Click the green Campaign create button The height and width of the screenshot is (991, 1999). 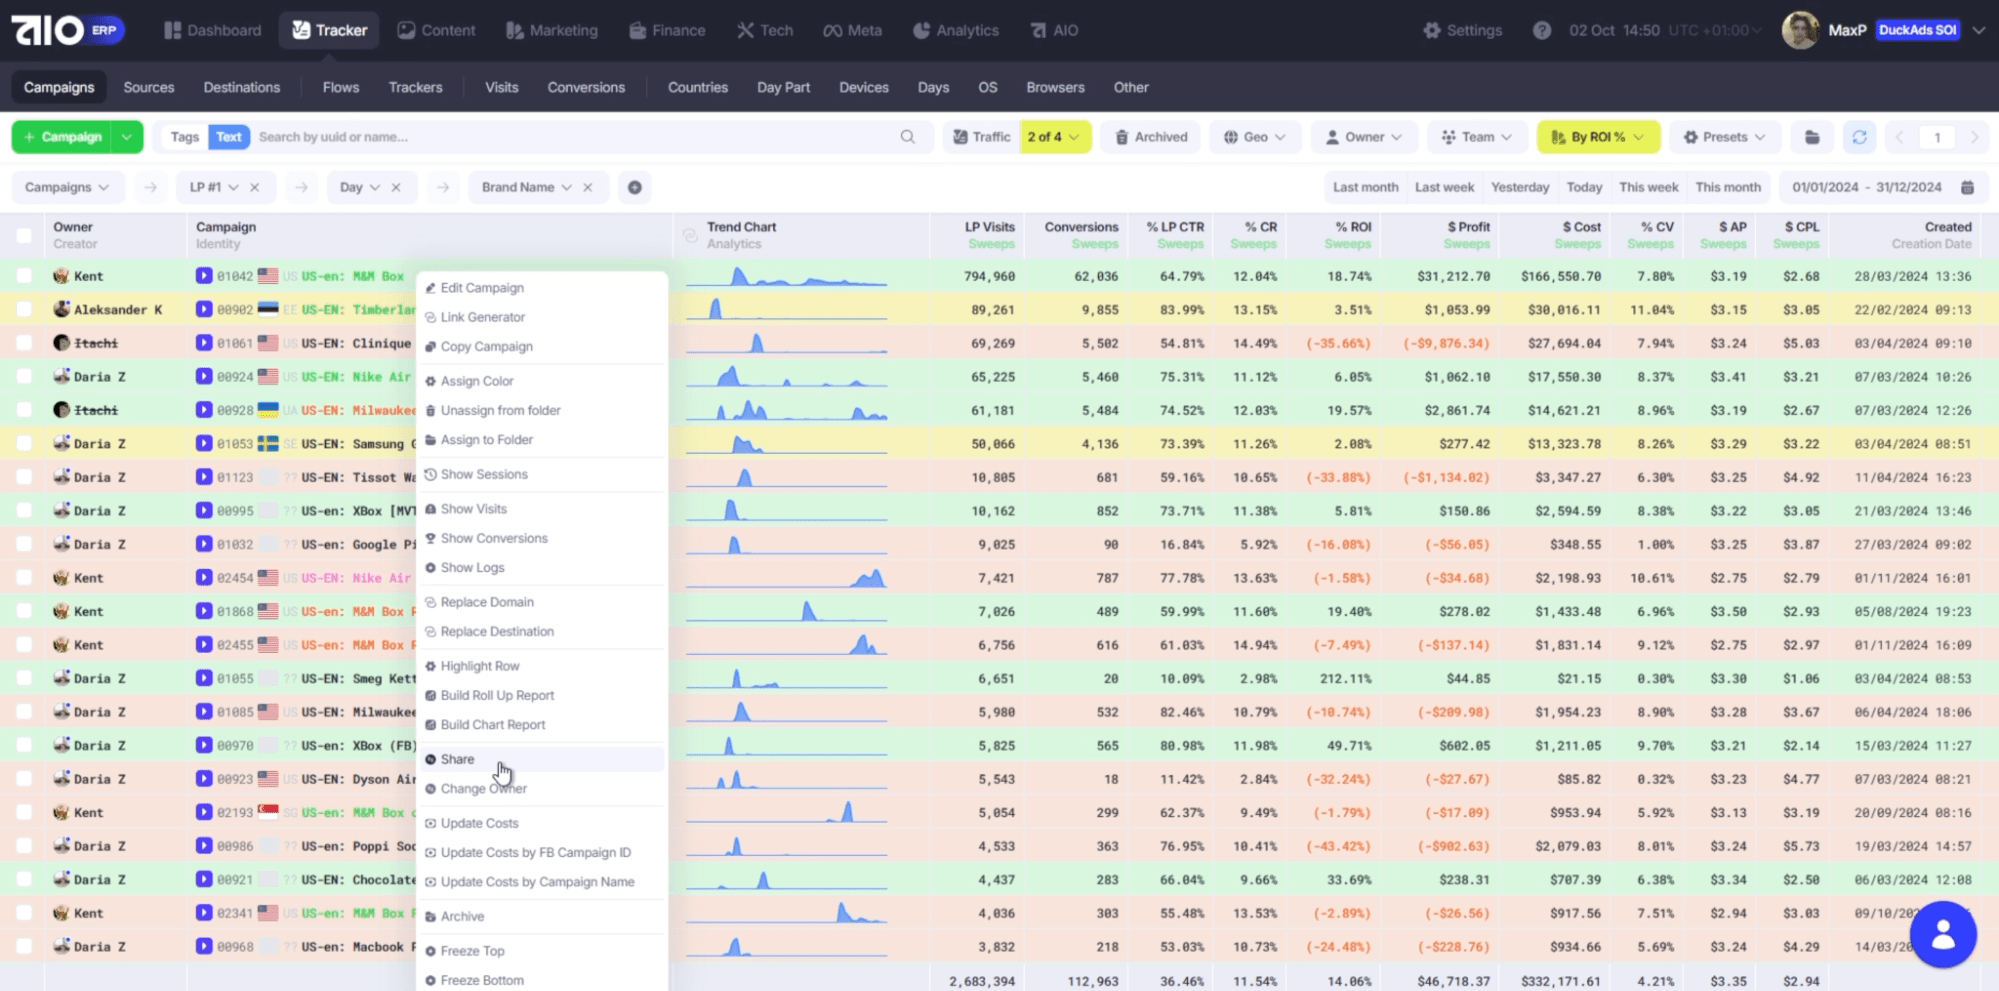[63, 137]
